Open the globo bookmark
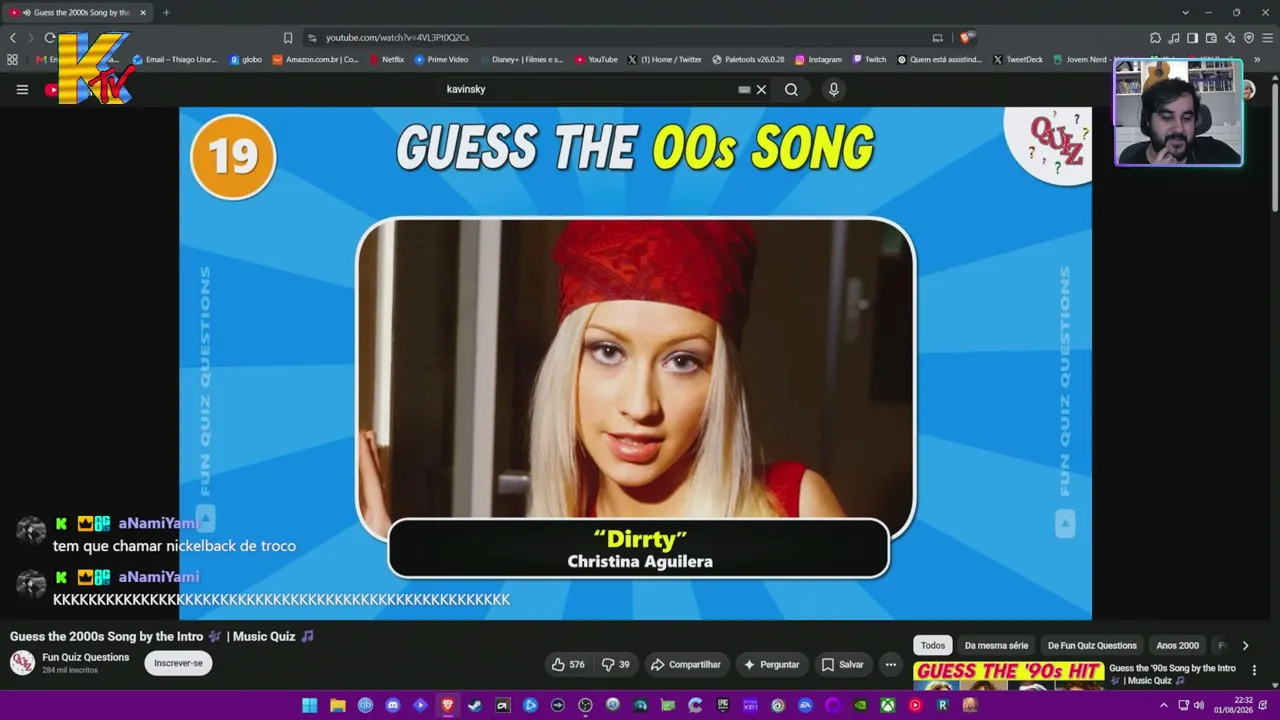Viewport: 1280px width, 720px height. click(245, 60)
